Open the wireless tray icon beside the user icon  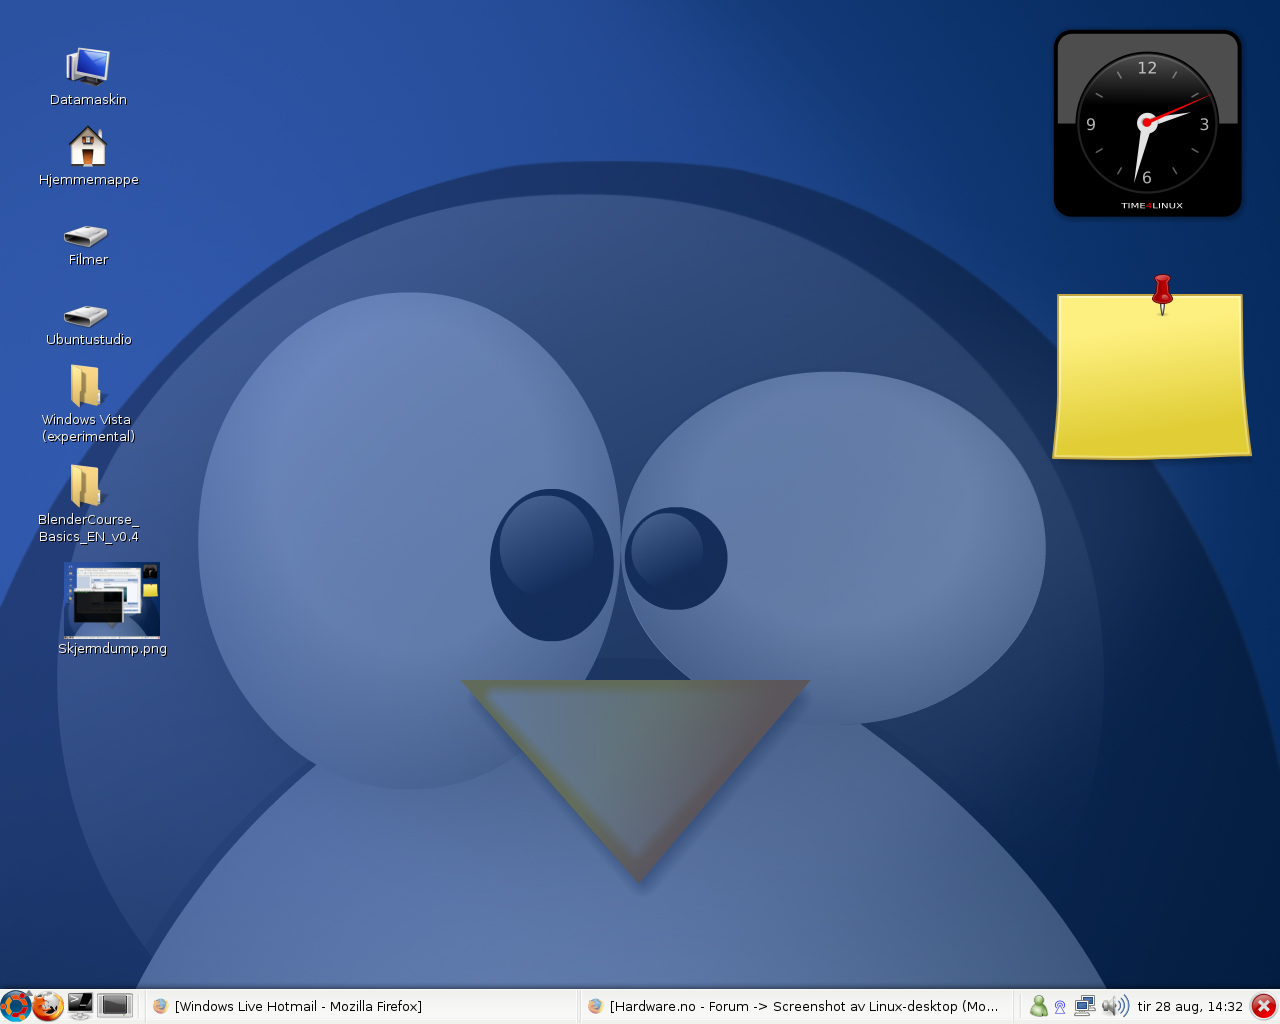(1060, 1007)
